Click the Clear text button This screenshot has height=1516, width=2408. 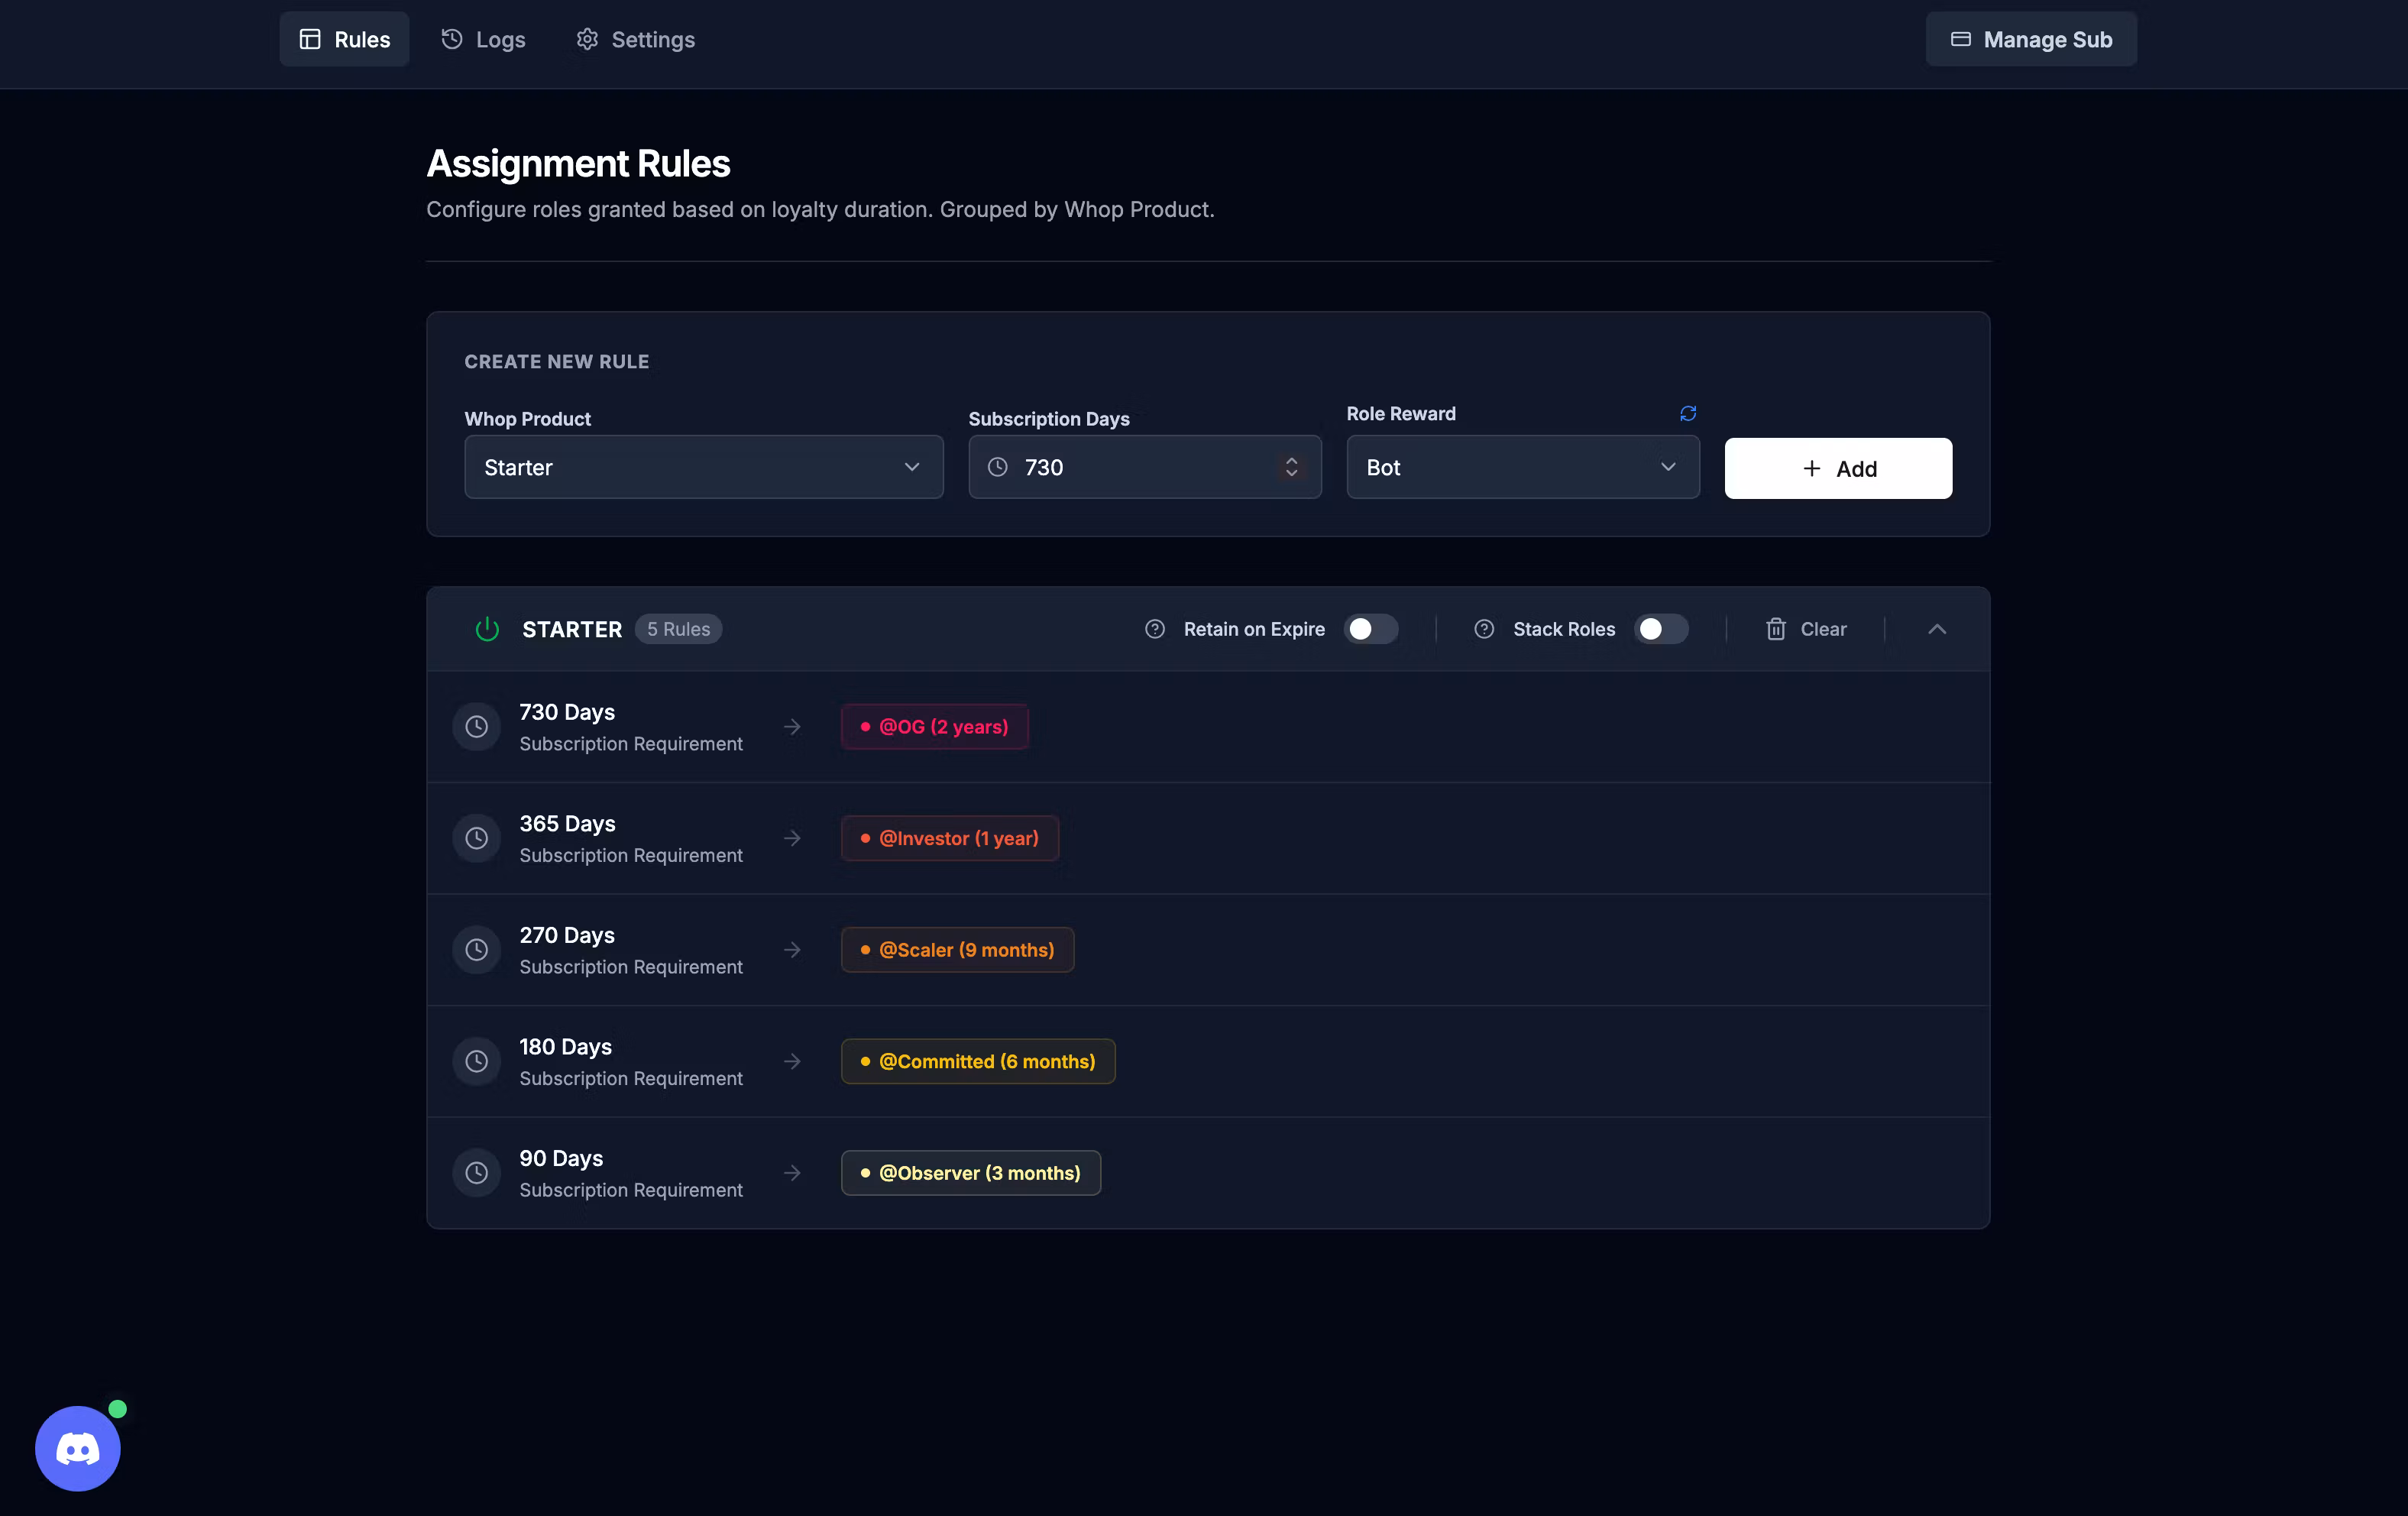[1823, 629]
